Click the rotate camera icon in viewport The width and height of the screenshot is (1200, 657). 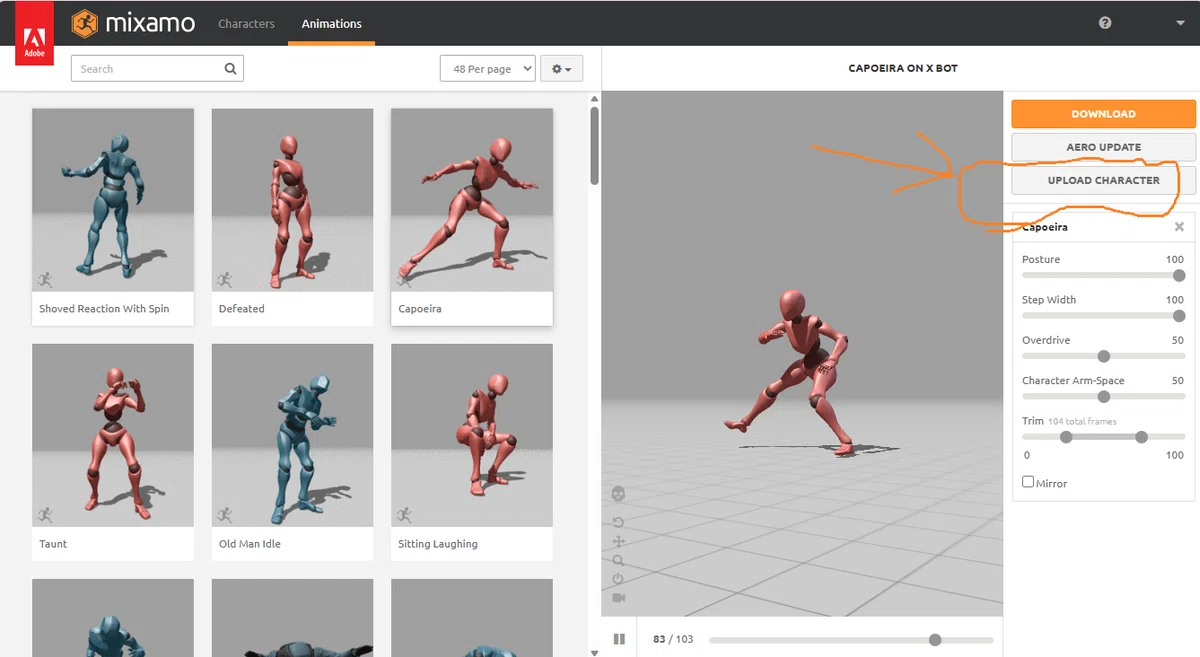coord(618,522)
